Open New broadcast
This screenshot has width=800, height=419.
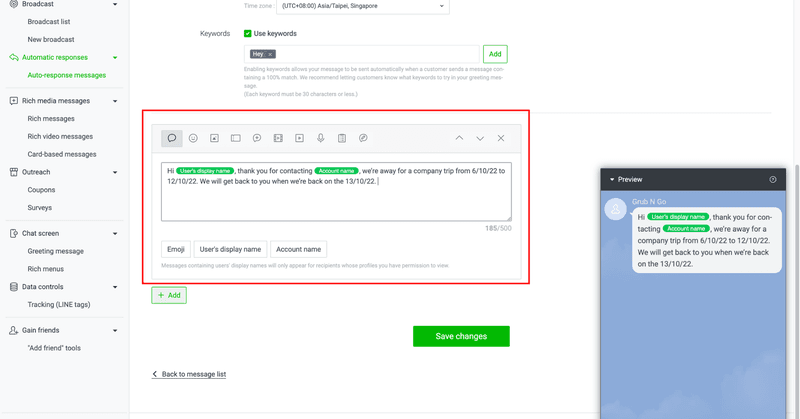(51, 39)
